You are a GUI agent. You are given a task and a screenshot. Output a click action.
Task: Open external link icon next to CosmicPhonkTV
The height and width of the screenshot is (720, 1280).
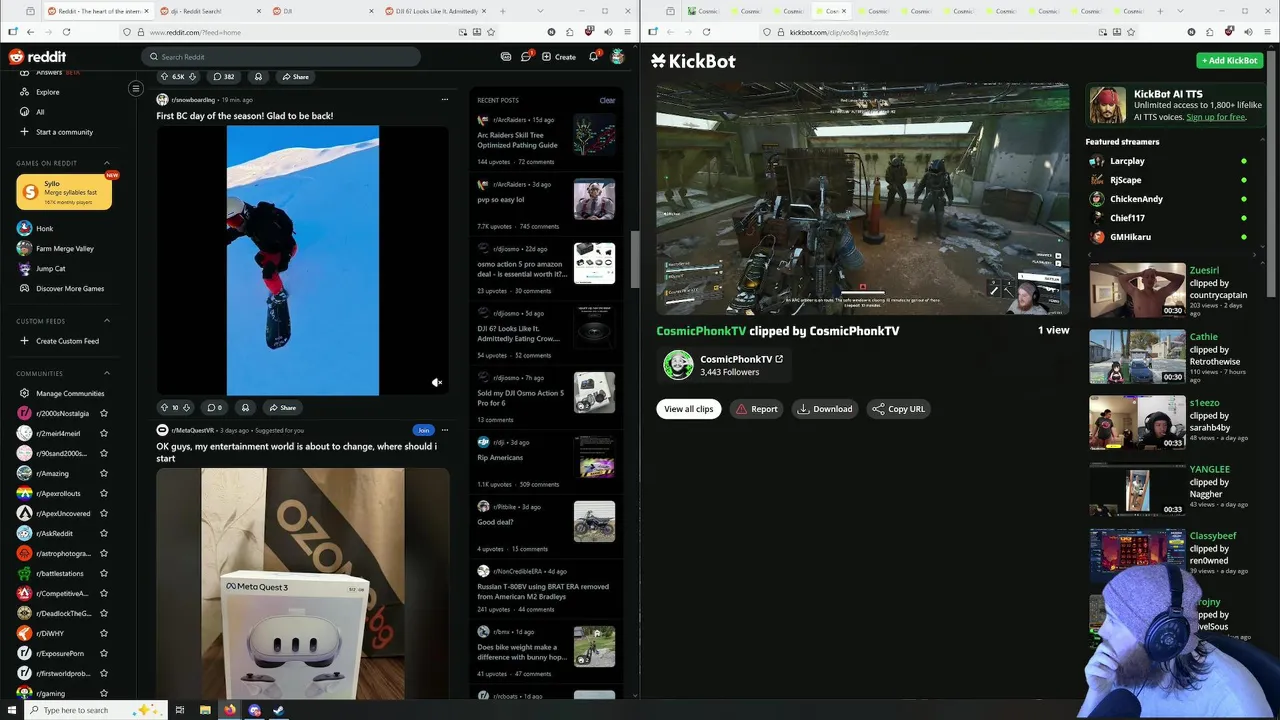coord(779,359)
